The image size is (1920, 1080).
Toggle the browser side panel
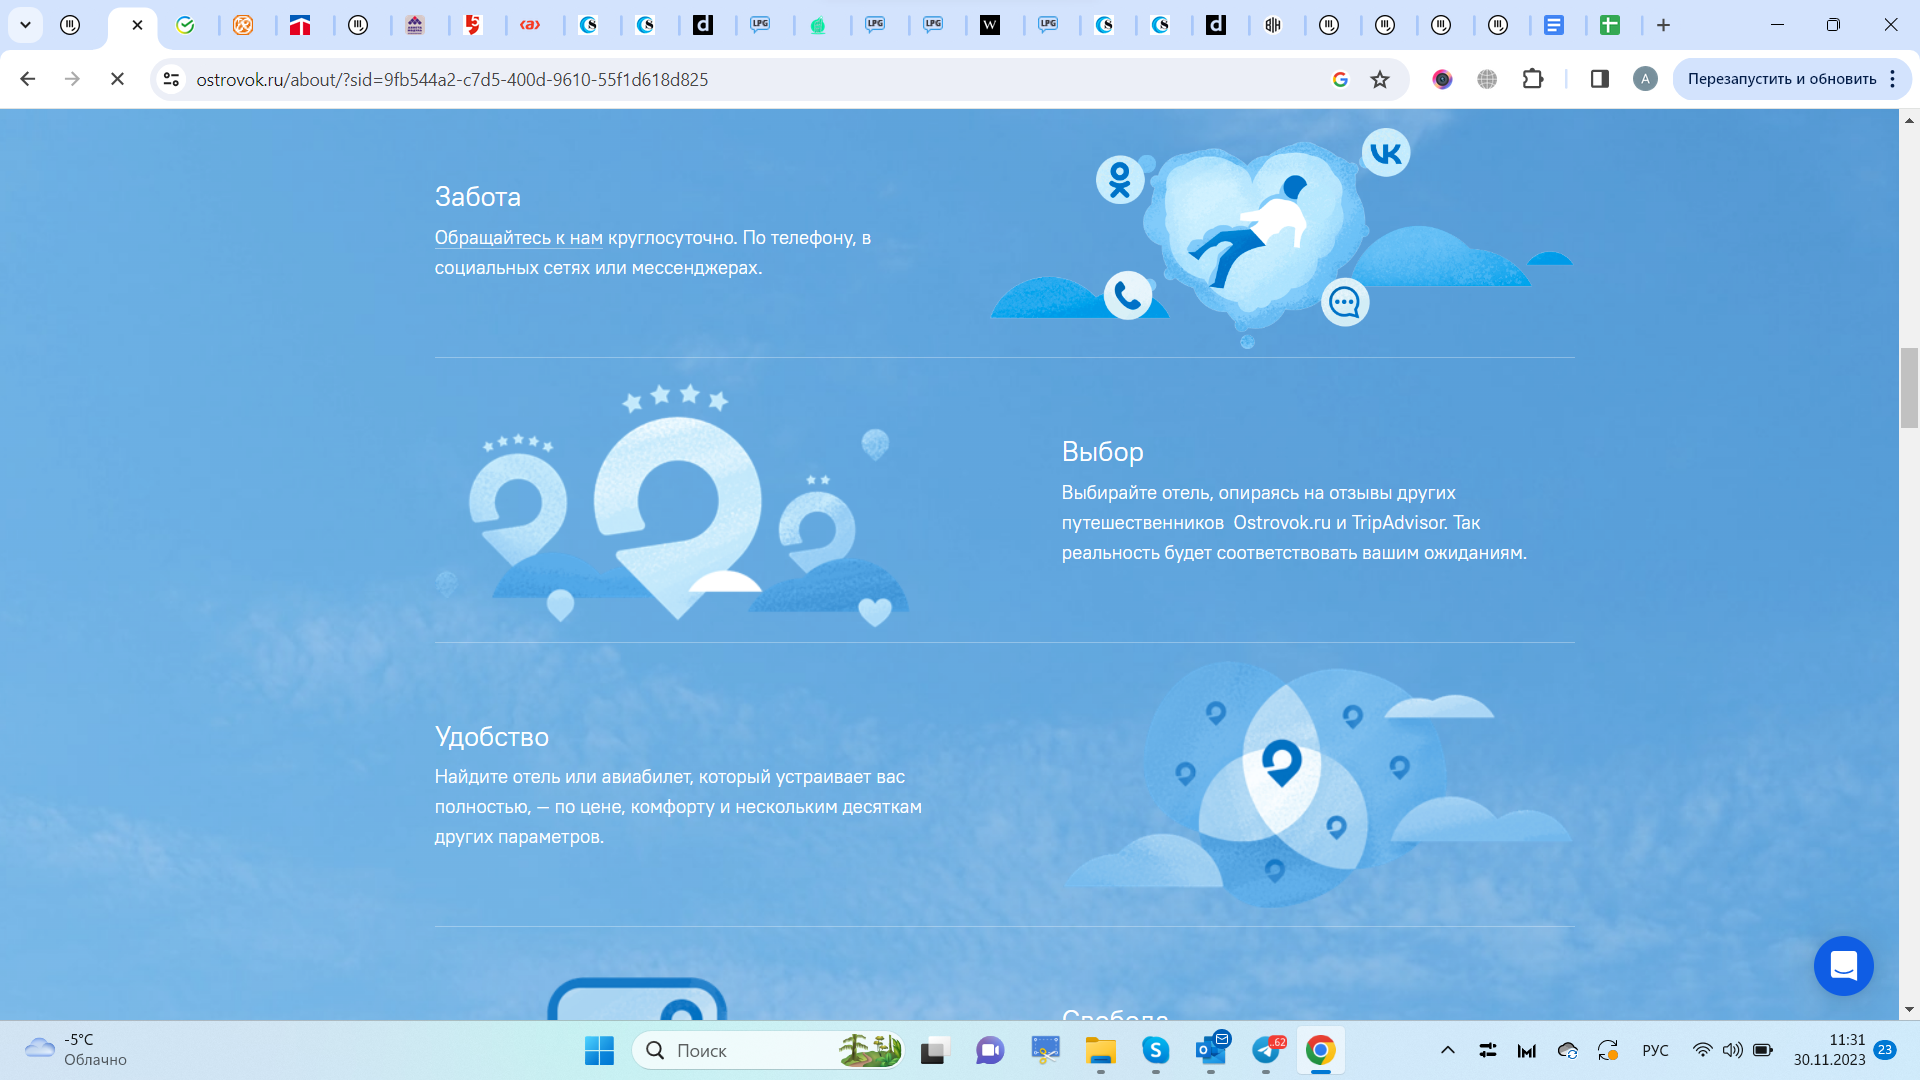click(1599, 79)
